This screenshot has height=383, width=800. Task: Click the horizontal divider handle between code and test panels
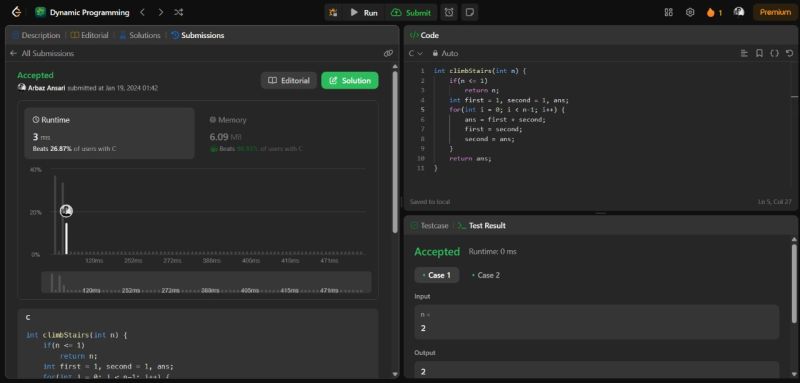click(x=601, y=213)
